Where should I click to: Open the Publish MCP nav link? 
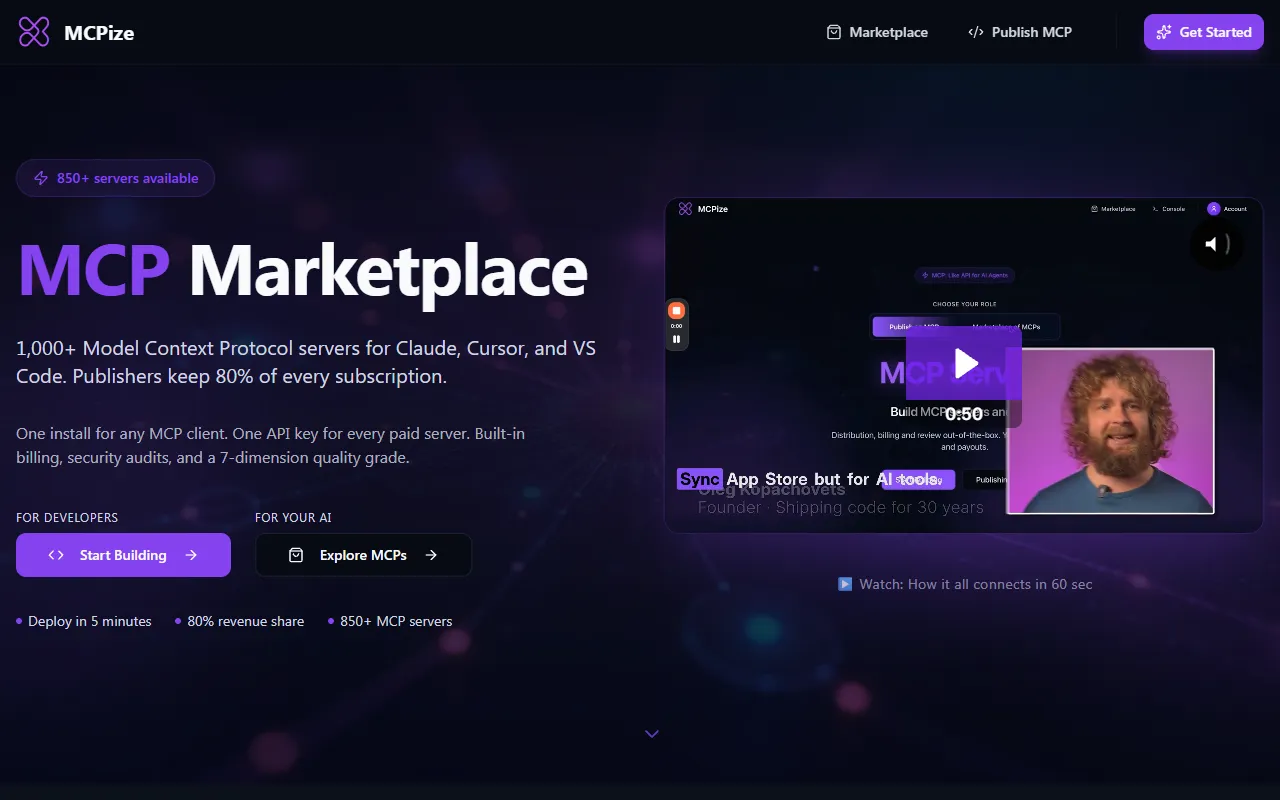pyautogui.click(x=1020, y=32)
